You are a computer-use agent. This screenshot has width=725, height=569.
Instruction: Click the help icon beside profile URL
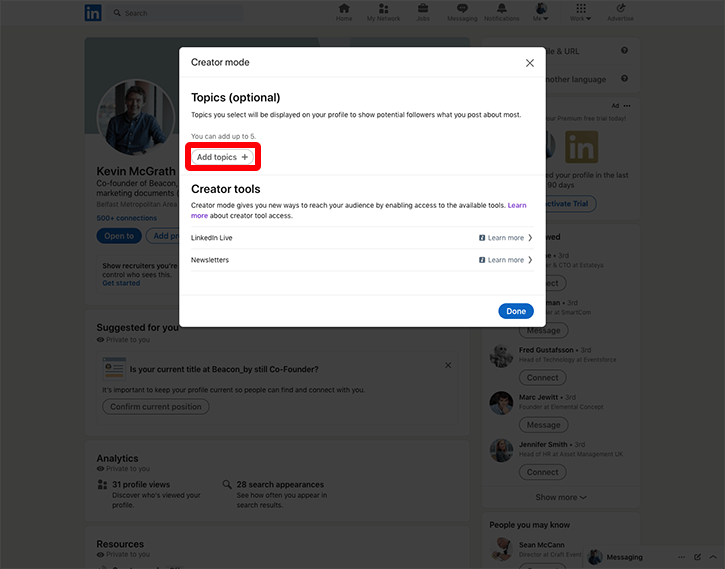pos(625,50)
